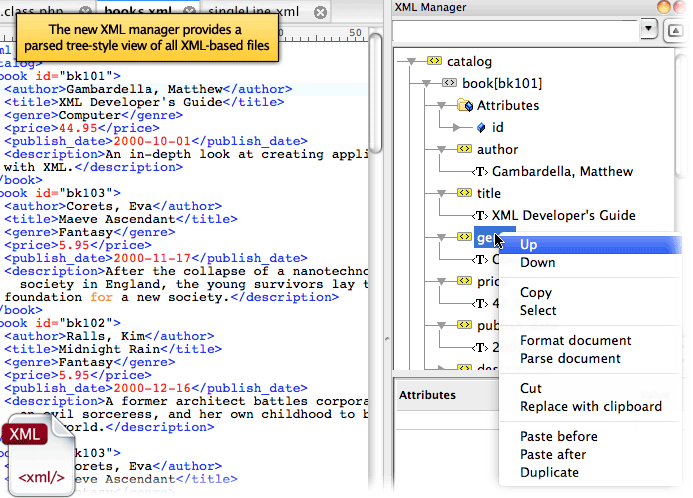Click the publish_date element tag icon
This screenshot has height=498, width=693.
click(x=465, y=325)
